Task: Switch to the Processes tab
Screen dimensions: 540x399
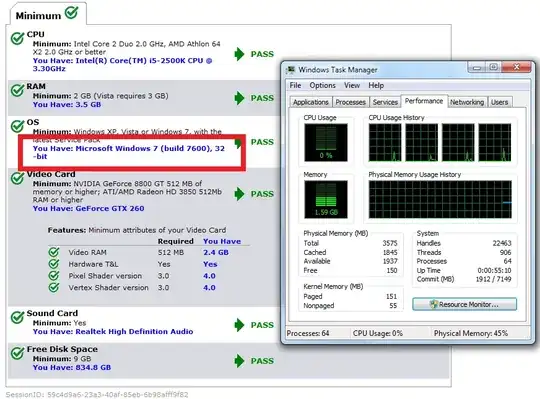Action: pos(350,102)
